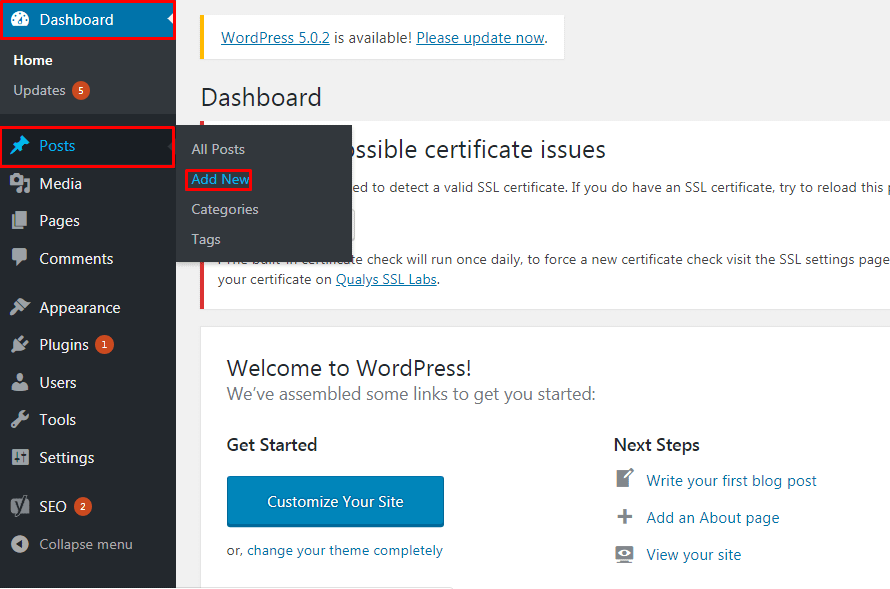Open the SEO menu label
This screenshot has width=890, height=589.
(x=53, y=507)
